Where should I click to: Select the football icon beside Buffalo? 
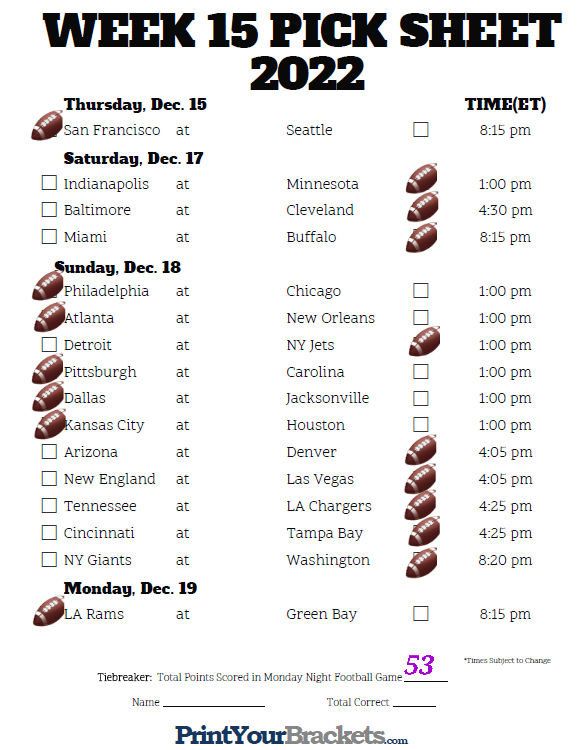[x=422, y=238]
